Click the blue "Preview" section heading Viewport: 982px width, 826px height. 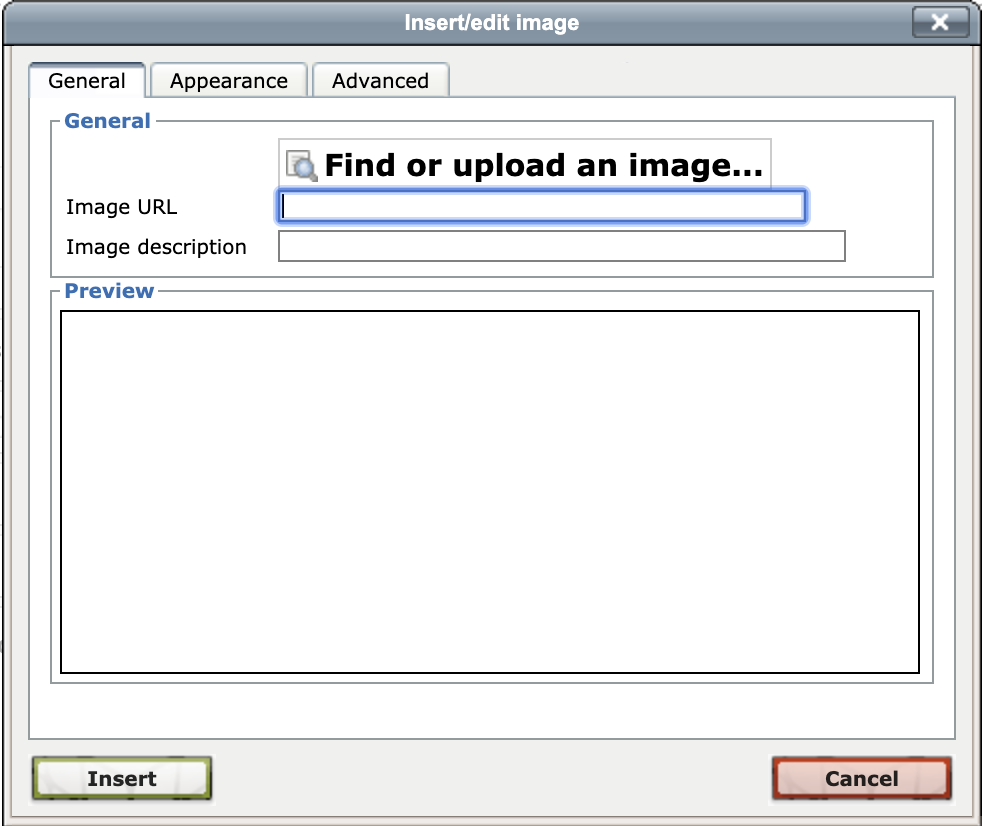point(109,291)
